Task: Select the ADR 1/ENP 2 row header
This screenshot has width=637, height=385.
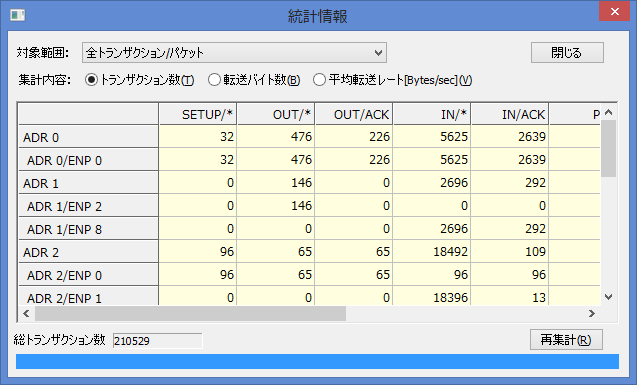Action: pos(88,206)
